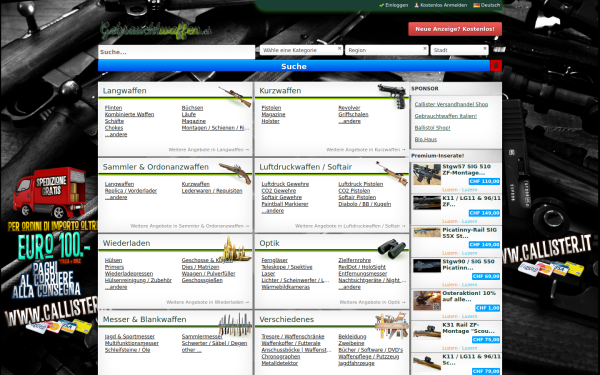Open the Wähle eine Kategorie dropdown
Viewport: 600px width, 375px height.
pyautogui.click(x=301, y=50)
